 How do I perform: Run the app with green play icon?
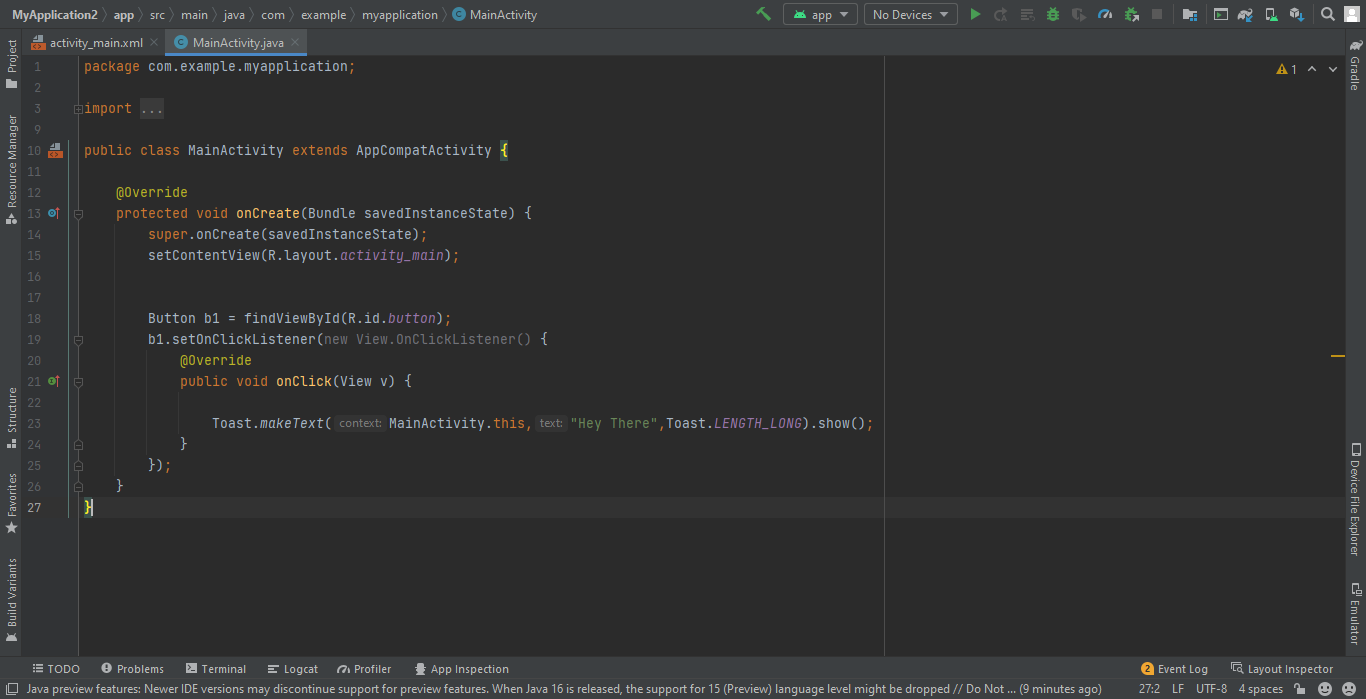[976, 14]
